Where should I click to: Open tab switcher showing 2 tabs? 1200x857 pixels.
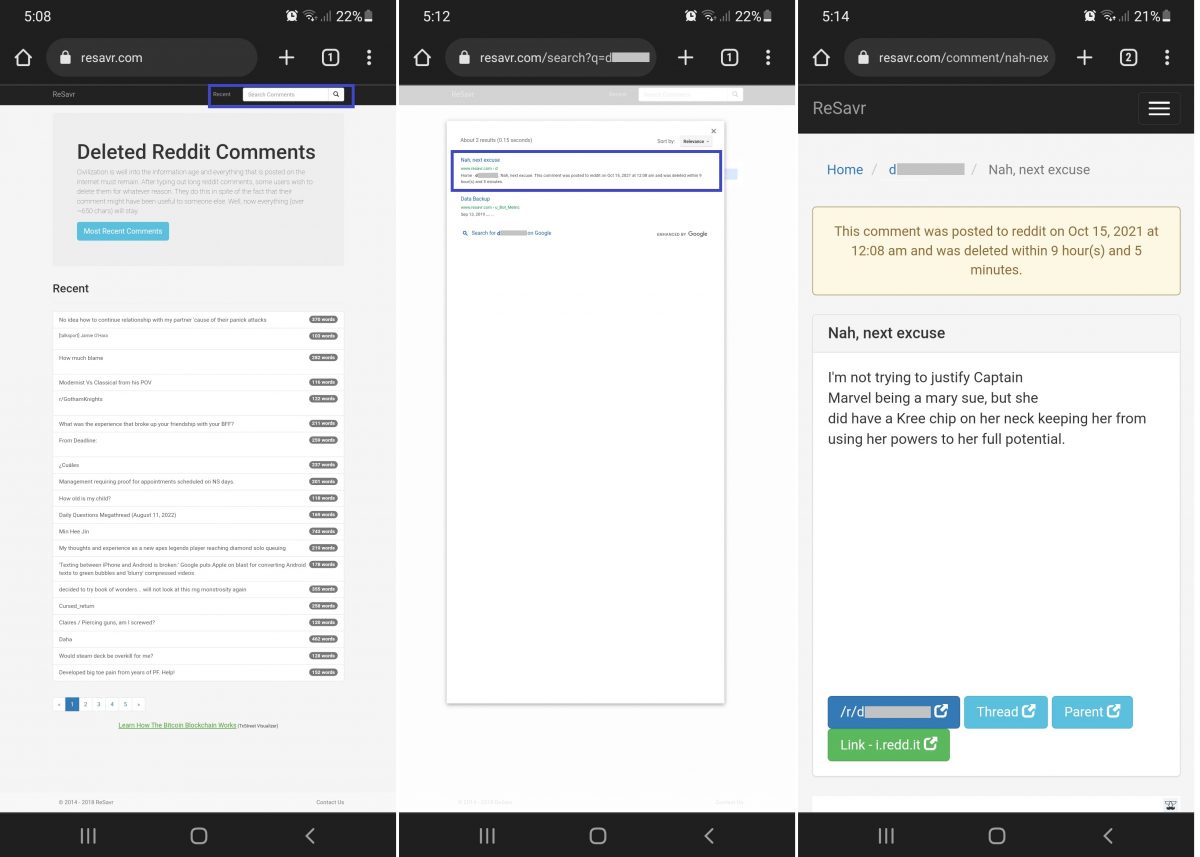coord(1128,58)
